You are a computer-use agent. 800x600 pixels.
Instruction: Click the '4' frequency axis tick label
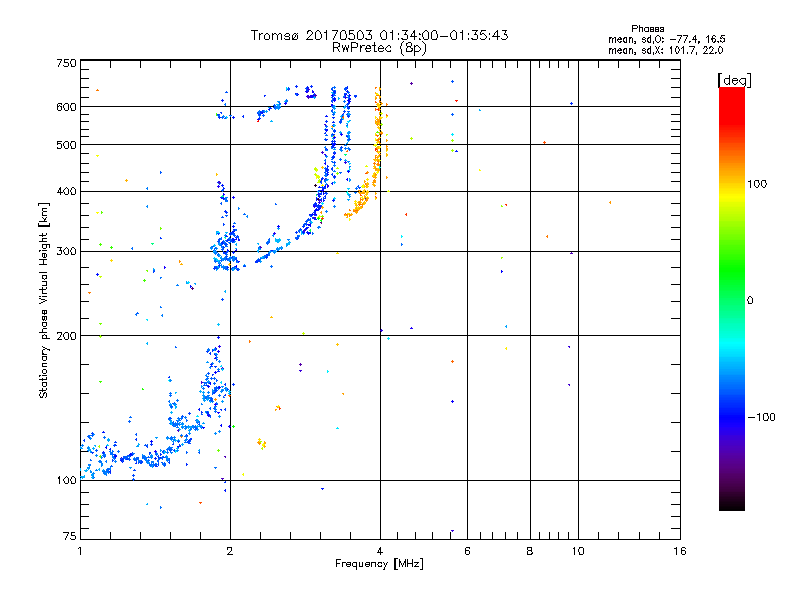tap(380, 551)
